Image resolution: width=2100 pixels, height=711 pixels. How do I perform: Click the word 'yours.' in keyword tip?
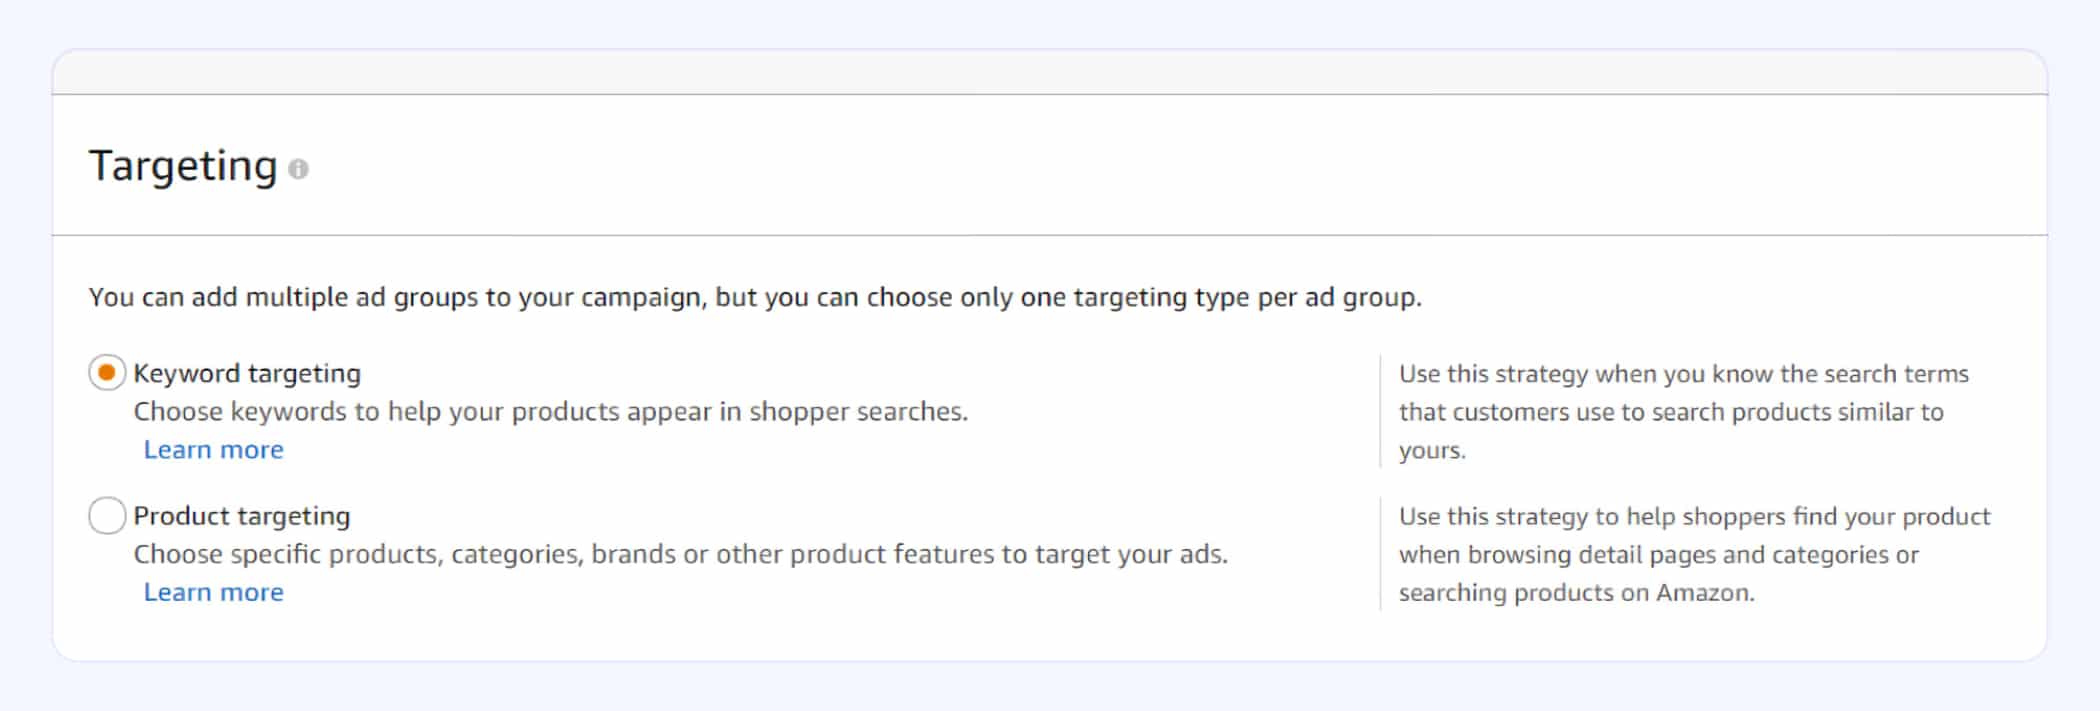pos(1432,451)
